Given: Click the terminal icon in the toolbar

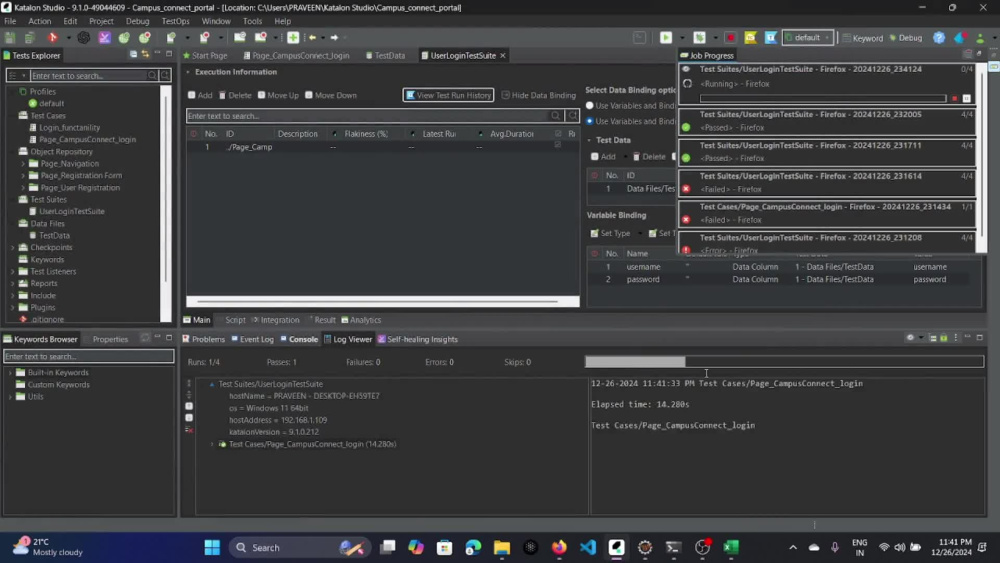Looking at the screenshot, I should [x=640, y=38].
